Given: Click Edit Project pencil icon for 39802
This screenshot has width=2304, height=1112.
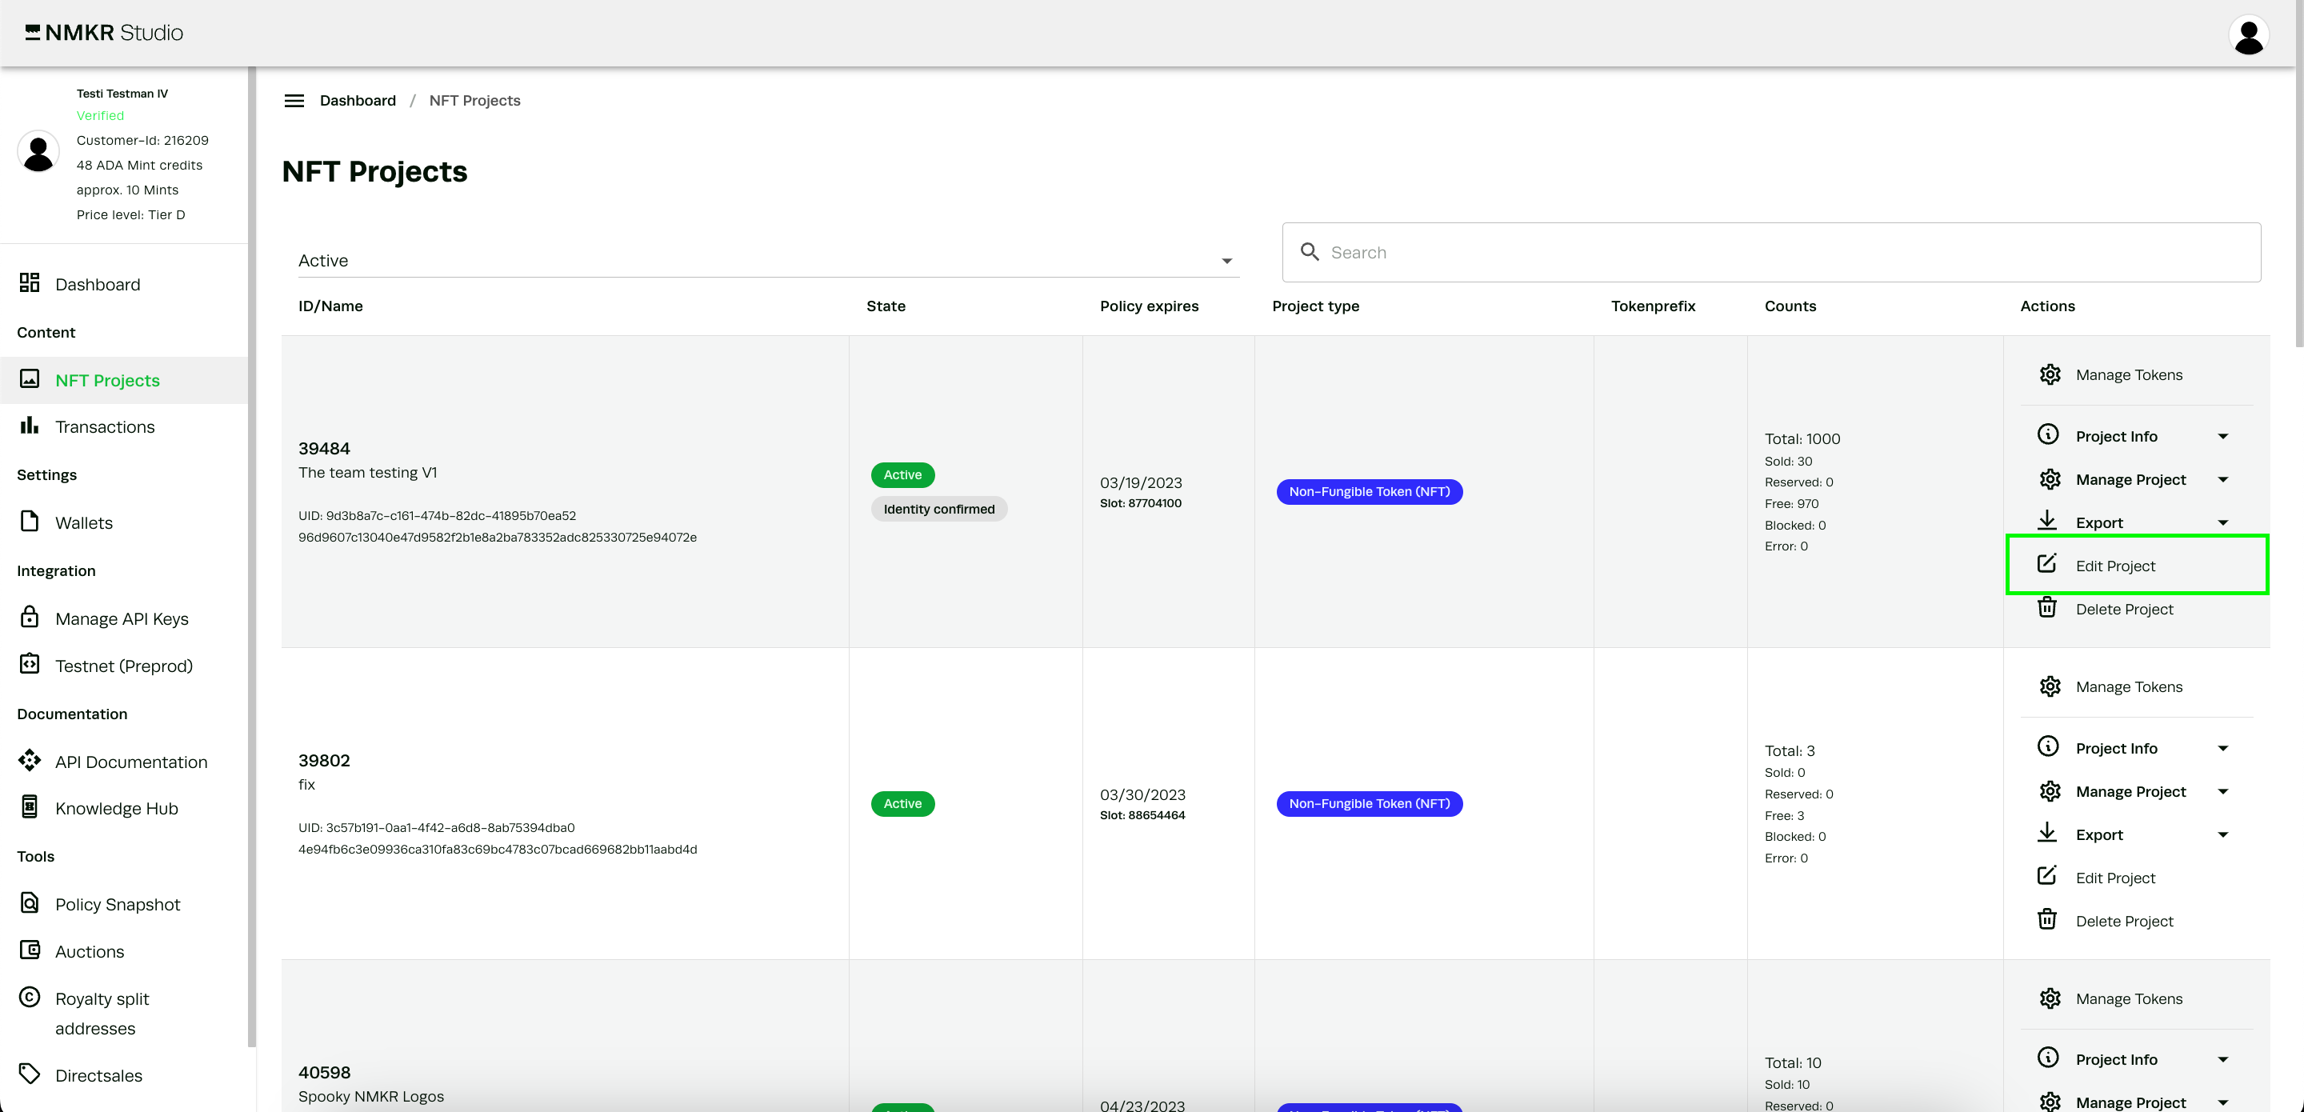Looking at the screenshot, I should click(2047, 876).
